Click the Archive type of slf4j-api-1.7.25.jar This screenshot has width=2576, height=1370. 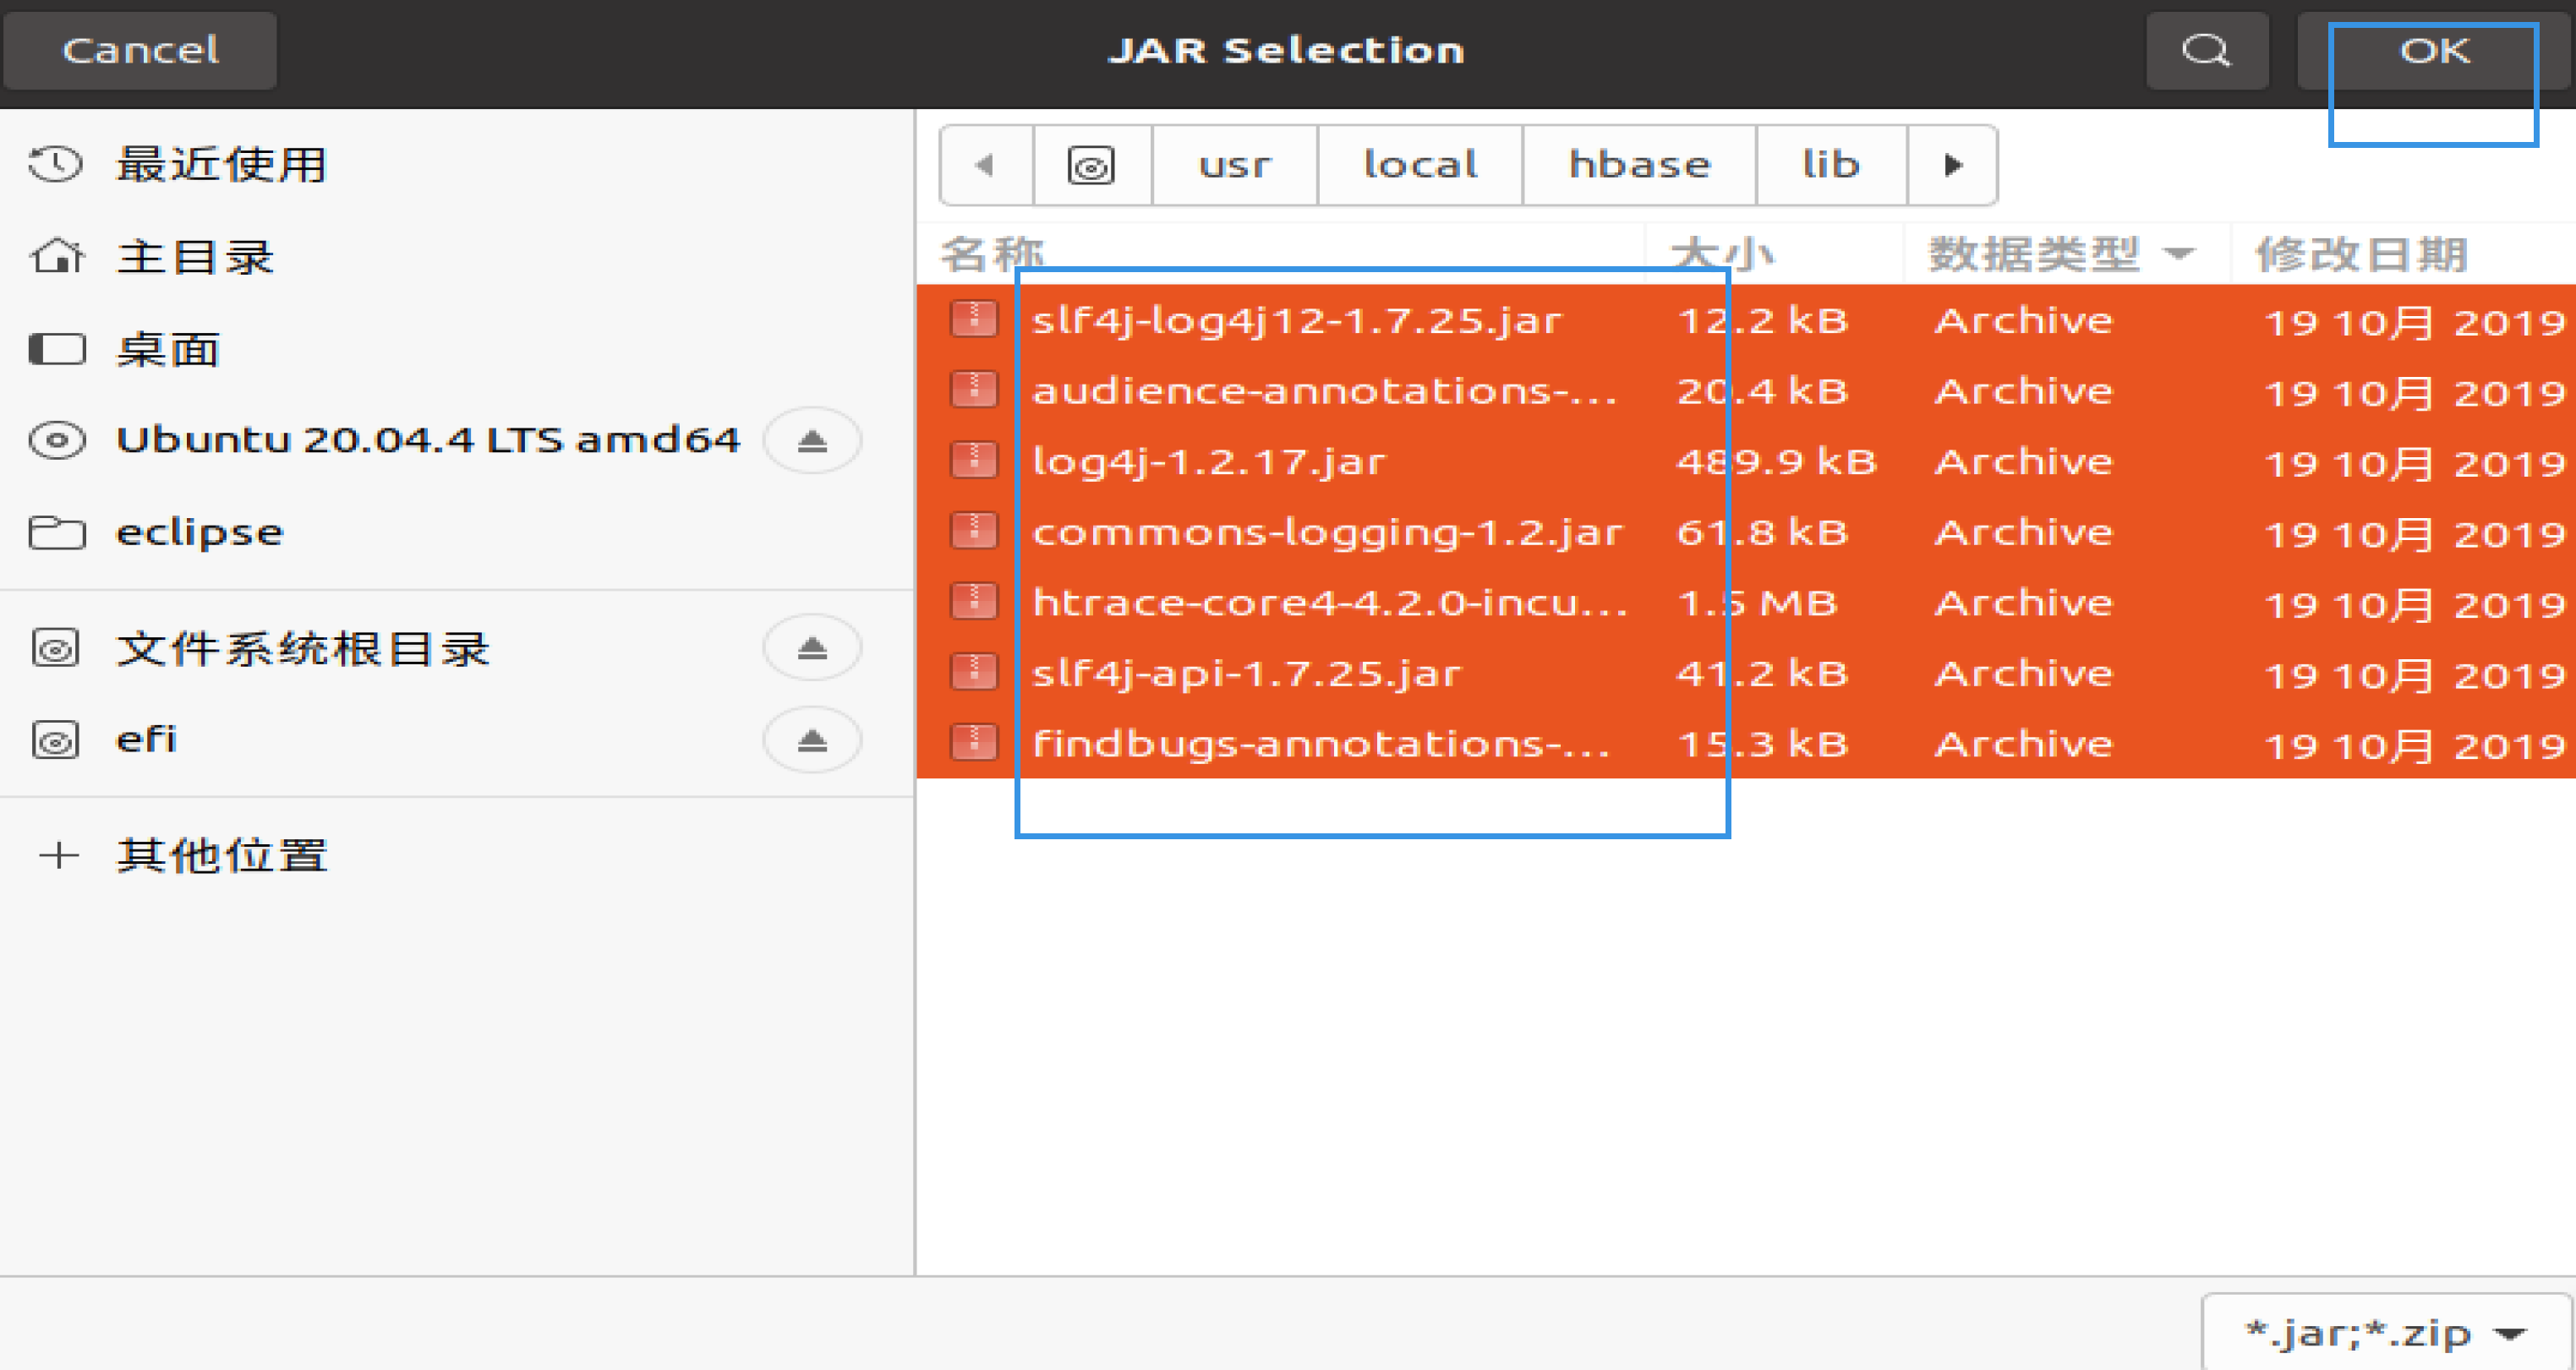pyautogui.click(x=2024, y=673)
